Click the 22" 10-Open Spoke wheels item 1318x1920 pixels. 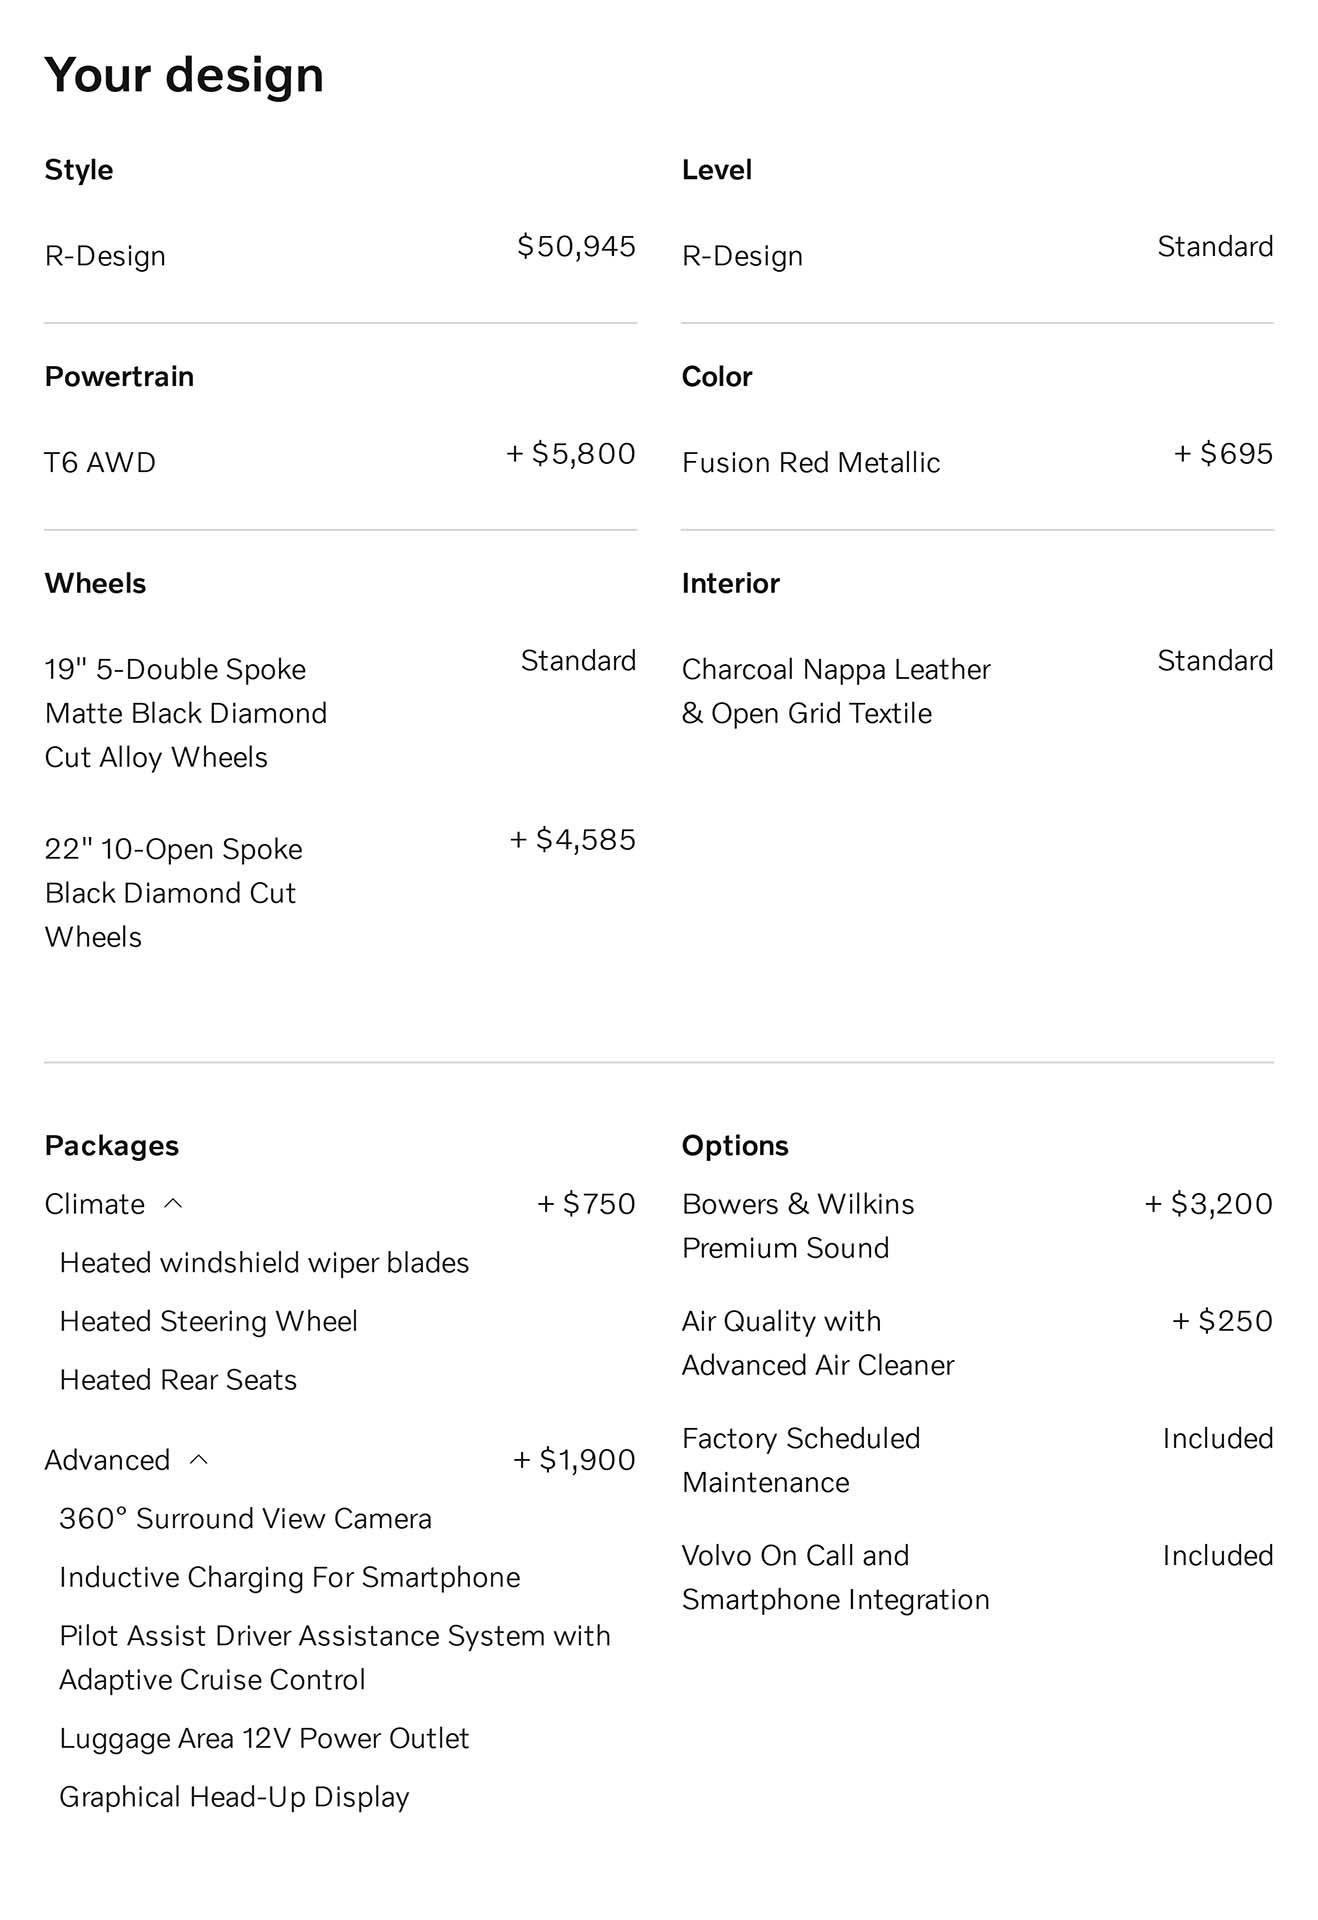[173, 893]
